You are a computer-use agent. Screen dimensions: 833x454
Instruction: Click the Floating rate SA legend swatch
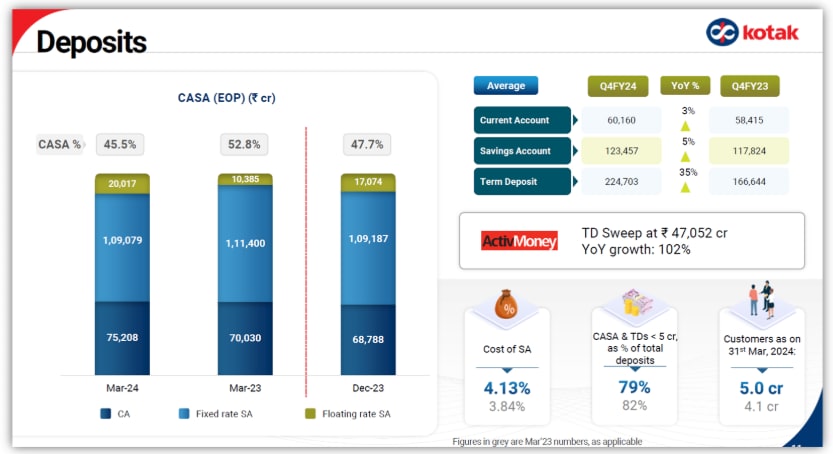pyautogui.click(x=310, y=413)
